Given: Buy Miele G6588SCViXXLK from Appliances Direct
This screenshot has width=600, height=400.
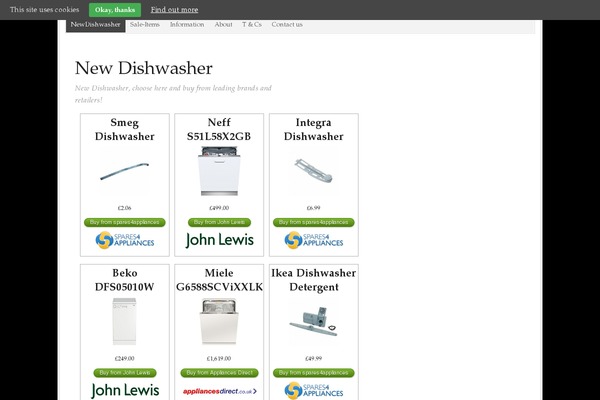Looking at the screenshot, I should [x=219, y=373].
